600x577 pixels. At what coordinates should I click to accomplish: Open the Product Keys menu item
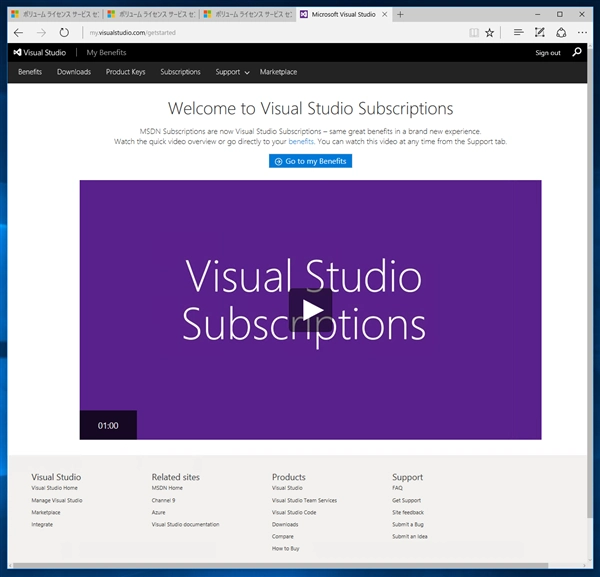click(x=126, y=72)
